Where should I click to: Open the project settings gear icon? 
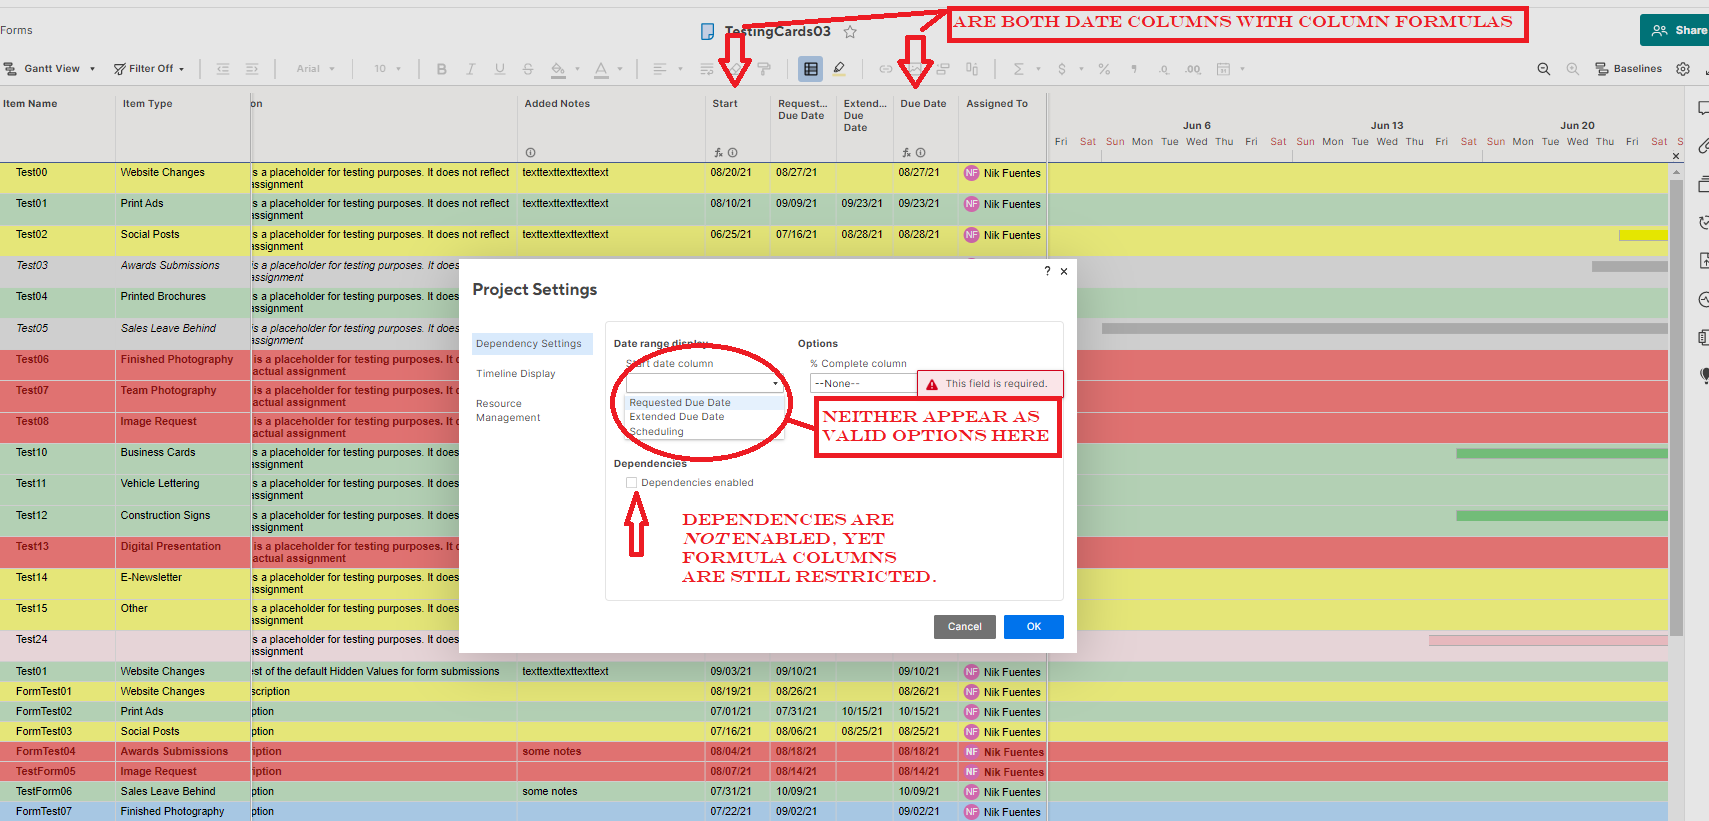(1683, 69)
